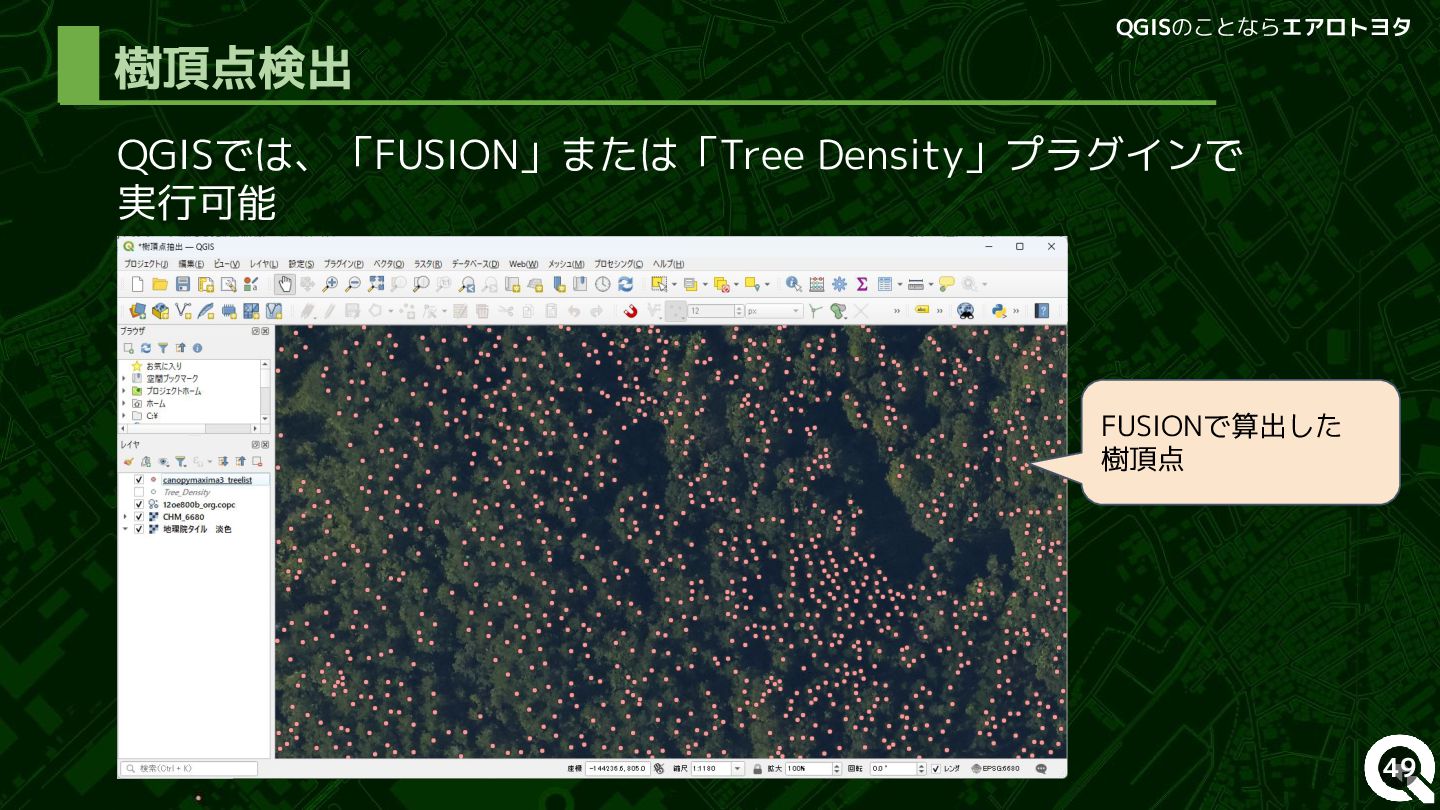Viewport: 1440px width, 810px height.
Task: Click the Zoom Full extent icon
Action: click(376, 285)
